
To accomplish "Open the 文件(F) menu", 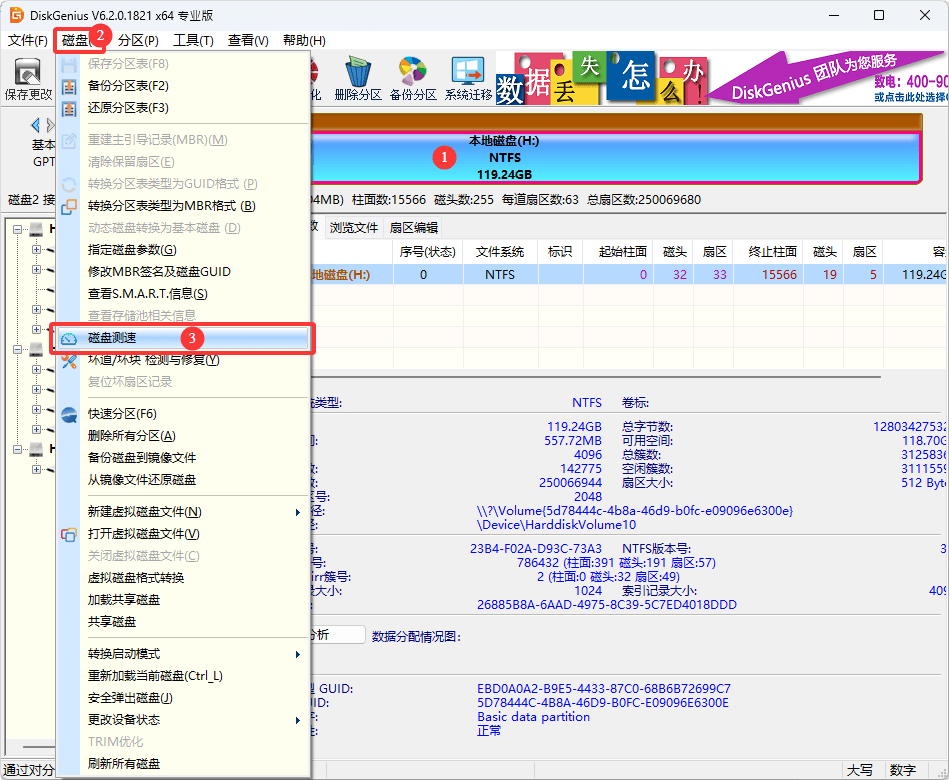I will [x=28, y=41].
